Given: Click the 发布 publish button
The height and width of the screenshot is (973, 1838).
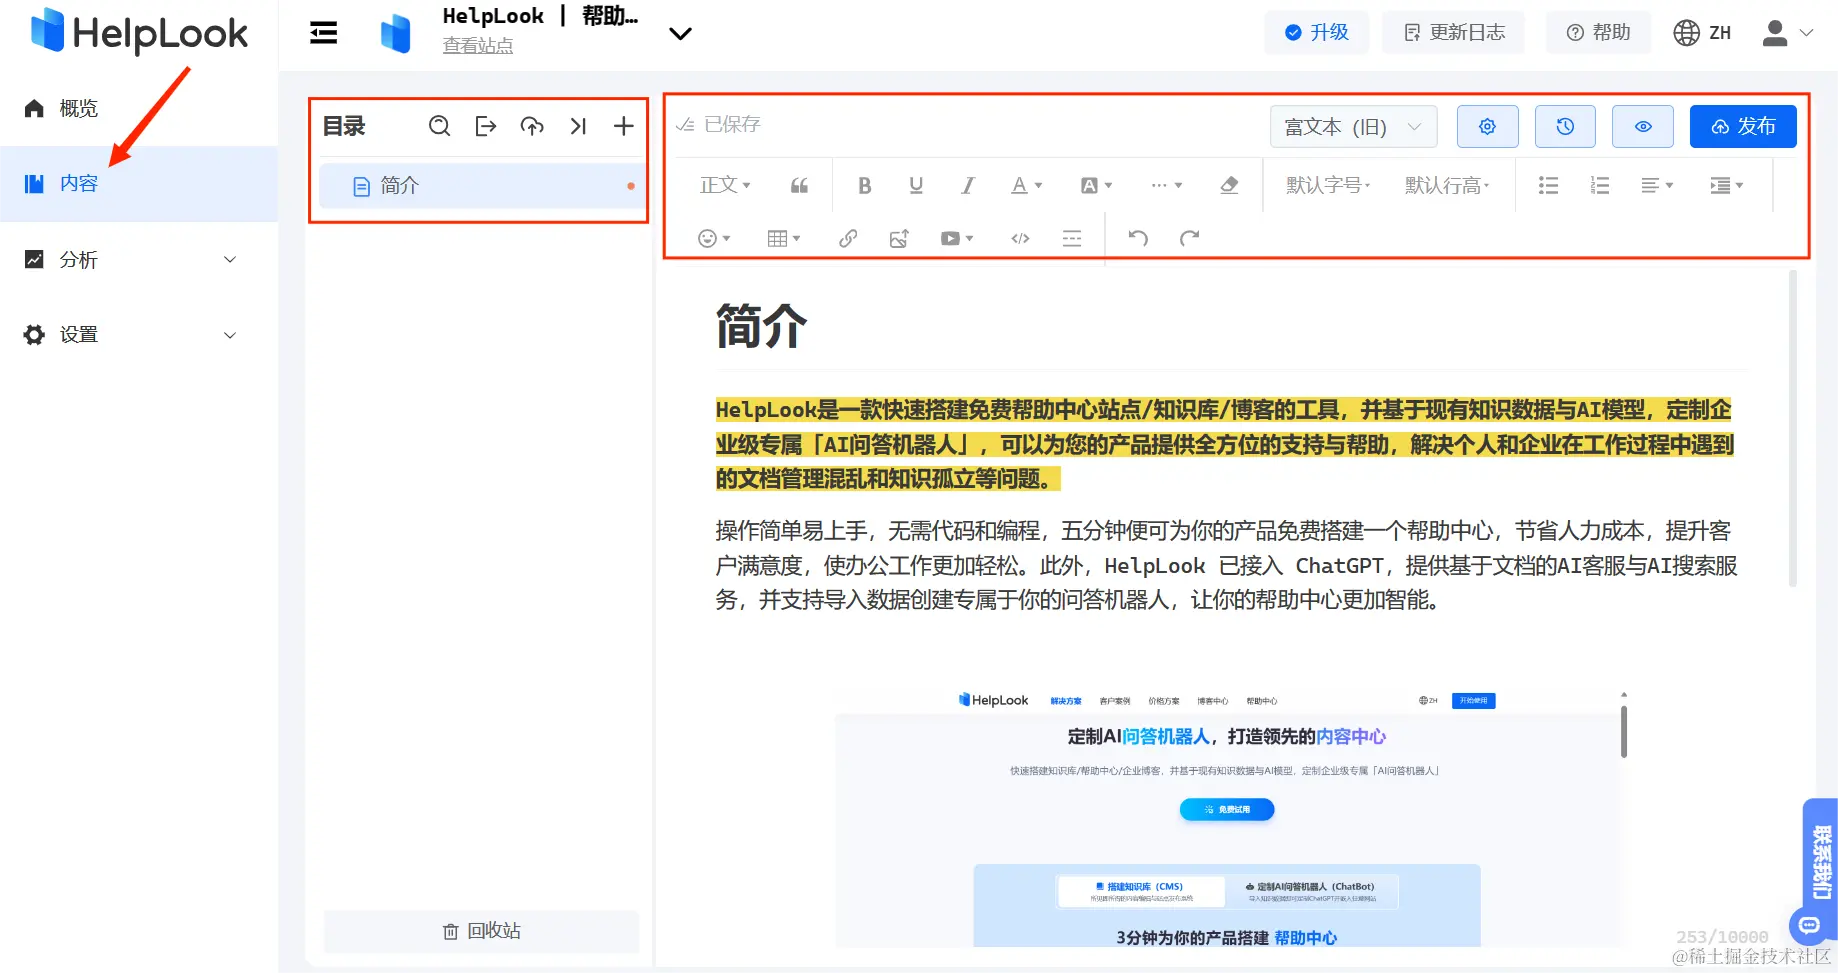Looking at the screenshot, I should [x=1743, y=127].
